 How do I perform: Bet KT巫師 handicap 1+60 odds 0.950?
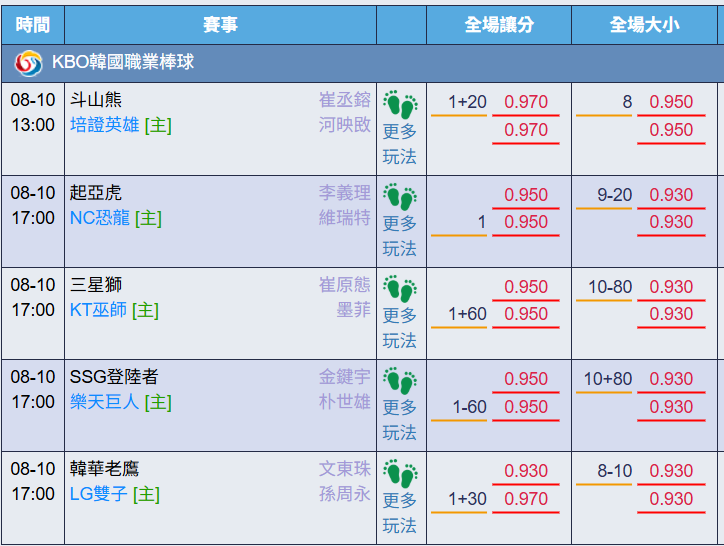click(525, 314)
